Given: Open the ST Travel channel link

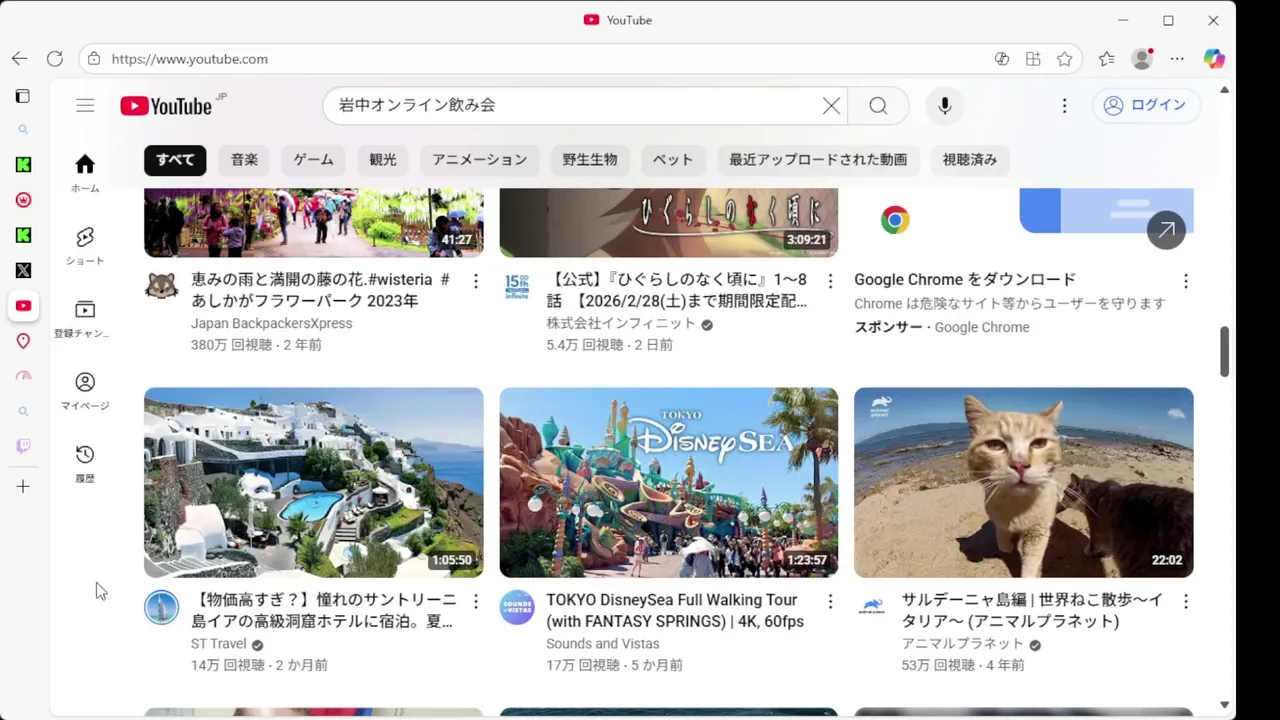Looking at the screenshot, I should click(219, 644).
